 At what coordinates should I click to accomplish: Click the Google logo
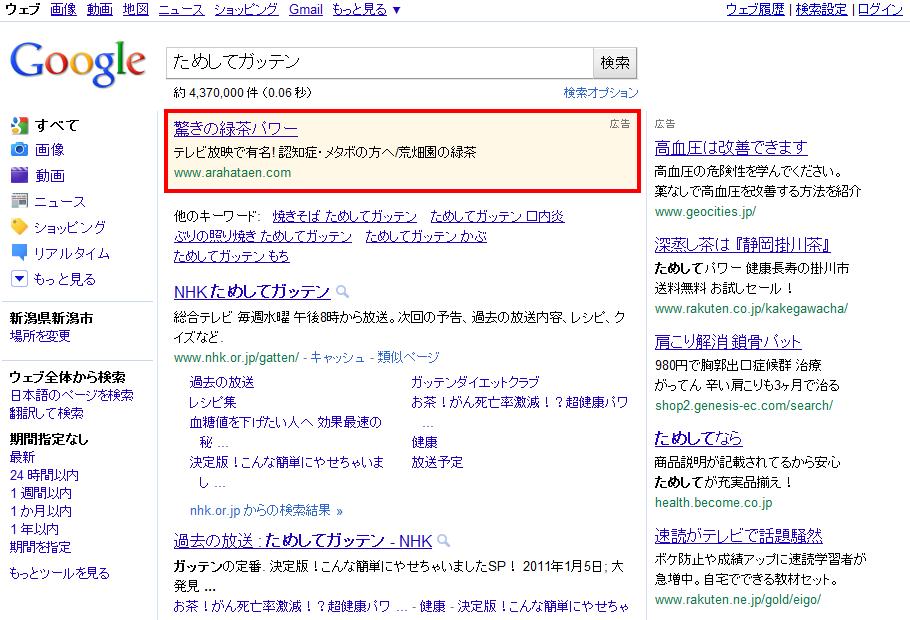point(77,64)
